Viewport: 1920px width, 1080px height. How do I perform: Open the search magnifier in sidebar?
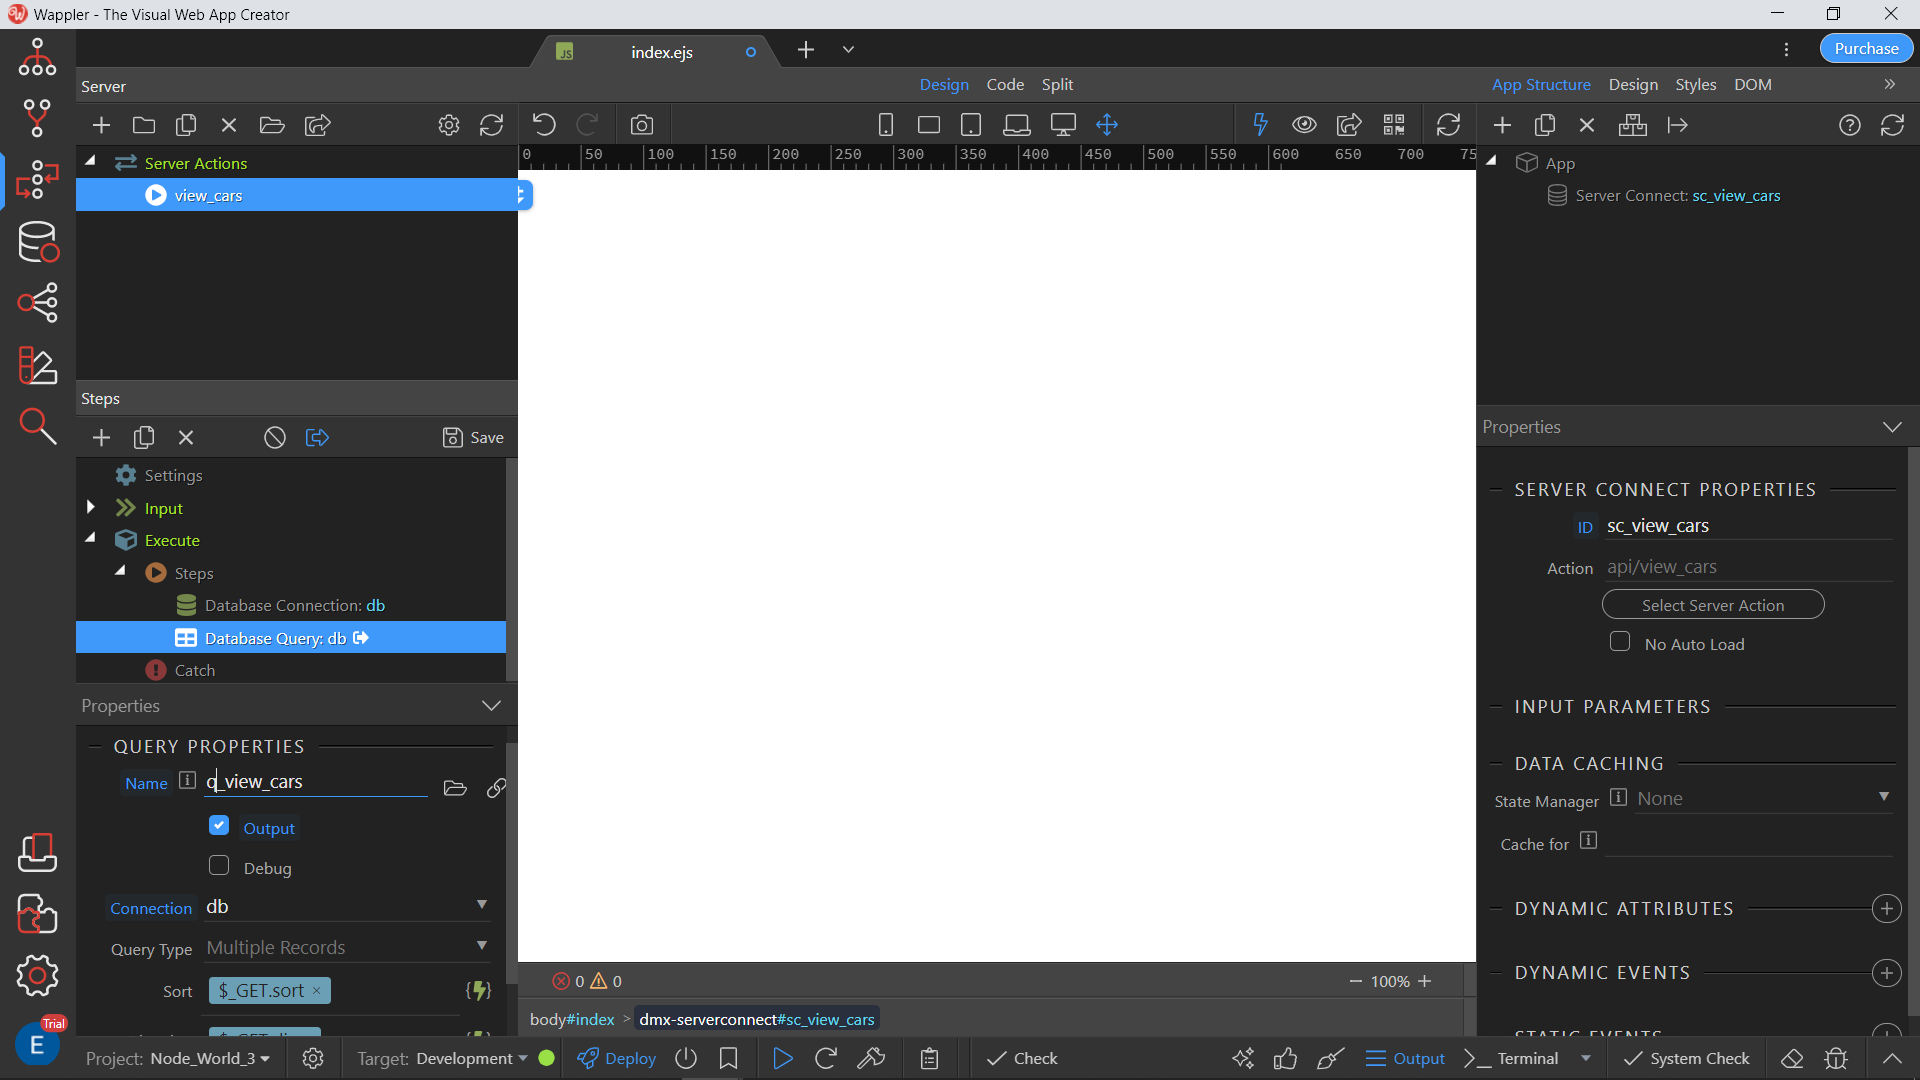[x=38, y=427]
